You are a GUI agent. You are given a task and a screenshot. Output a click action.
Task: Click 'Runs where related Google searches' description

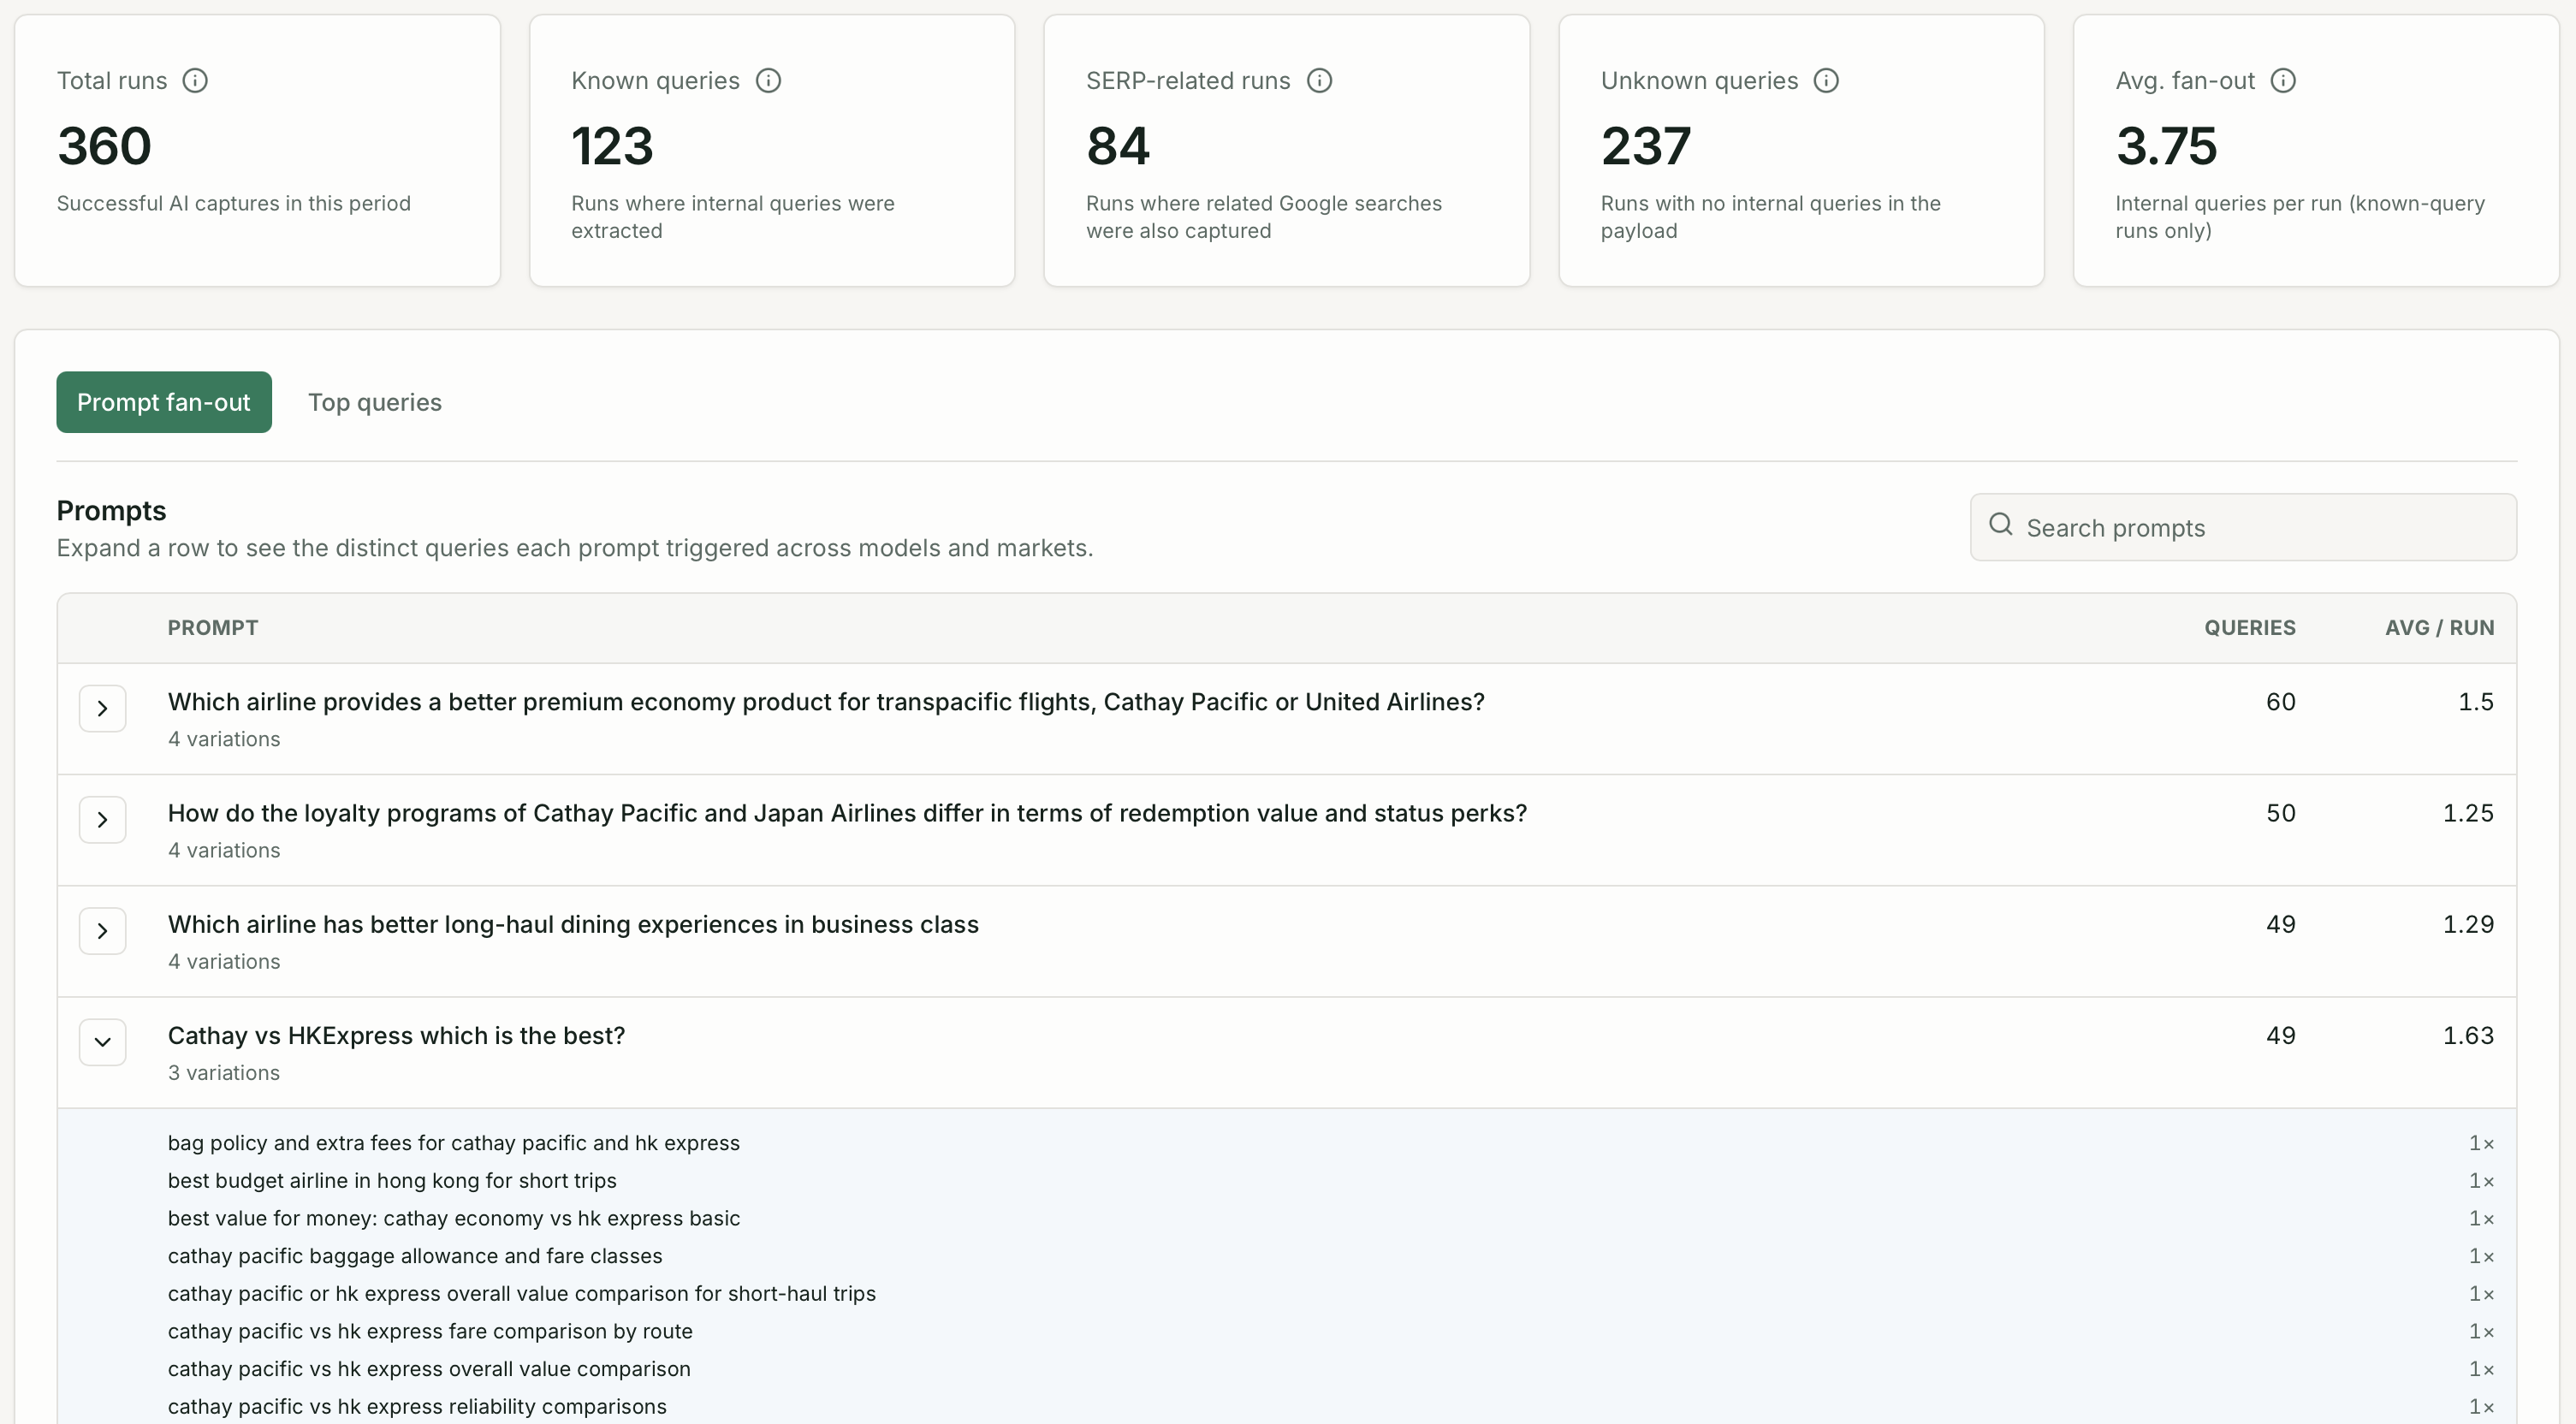1264,217
